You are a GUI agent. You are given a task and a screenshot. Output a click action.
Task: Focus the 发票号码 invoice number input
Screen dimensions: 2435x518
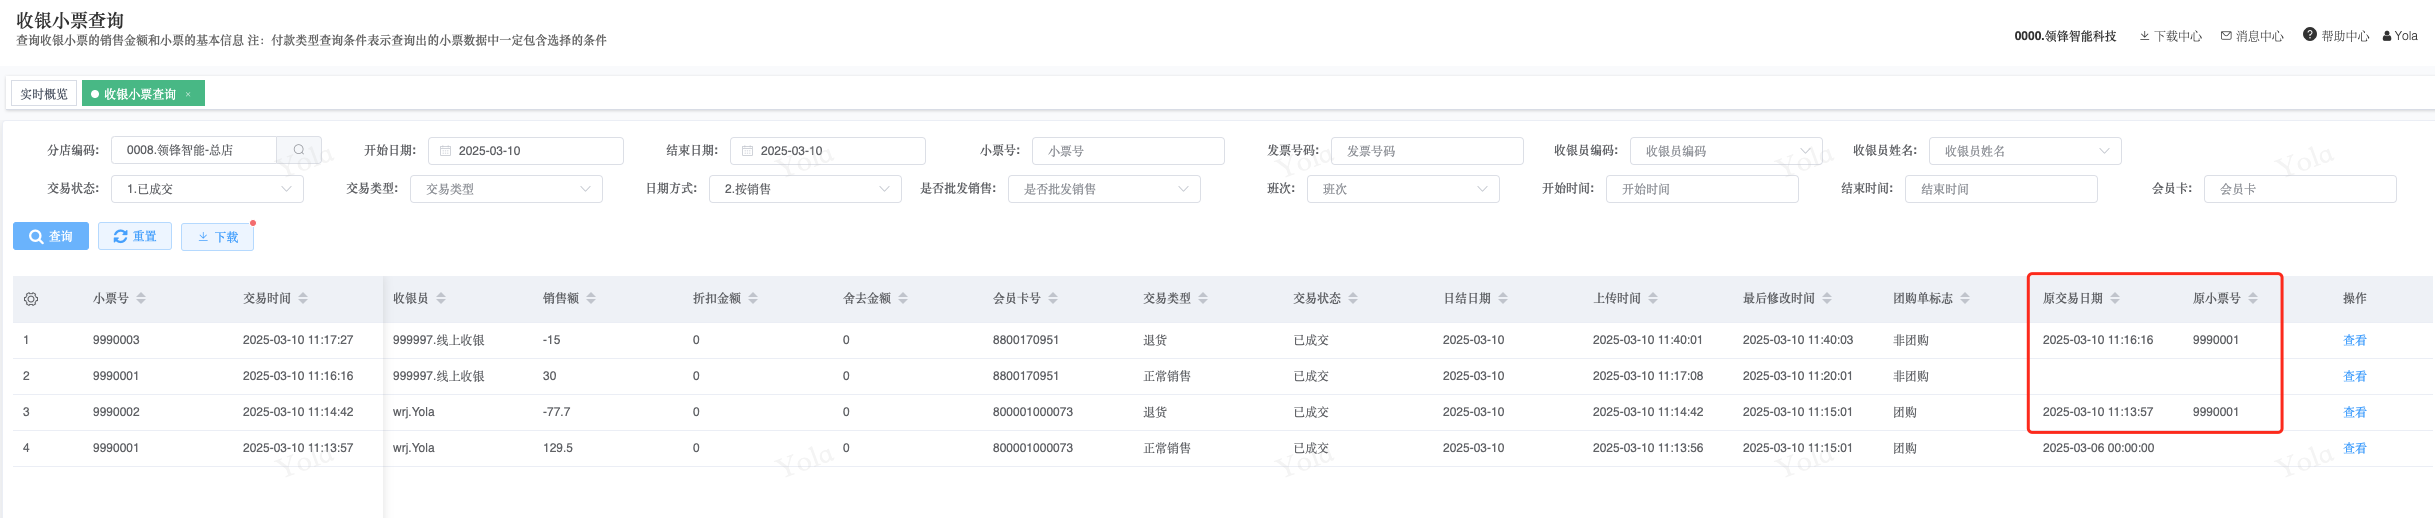pyautogui.click(x=1427, y=151)
